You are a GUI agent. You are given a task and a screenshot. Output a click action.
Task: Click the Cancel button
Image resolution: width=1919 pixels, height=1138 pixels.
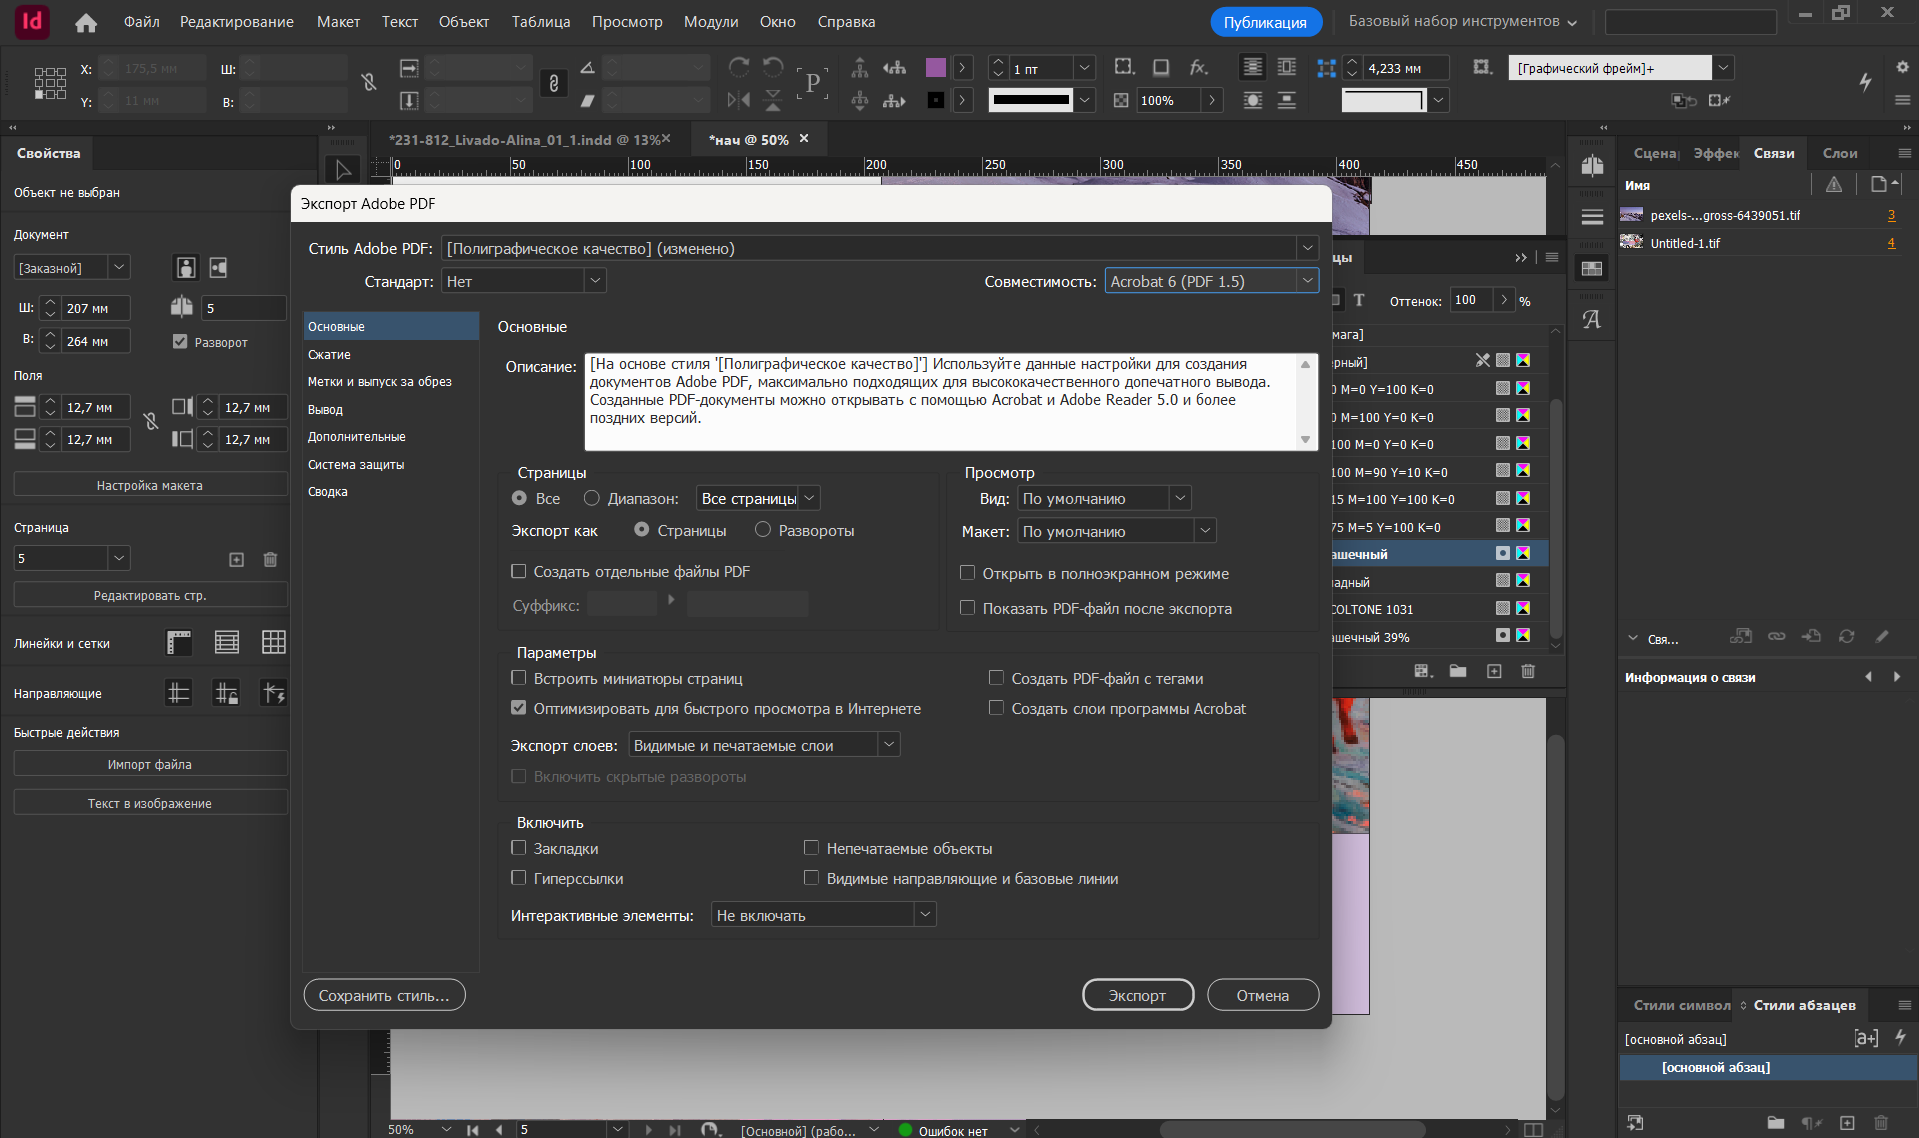tap(1263, 995)
